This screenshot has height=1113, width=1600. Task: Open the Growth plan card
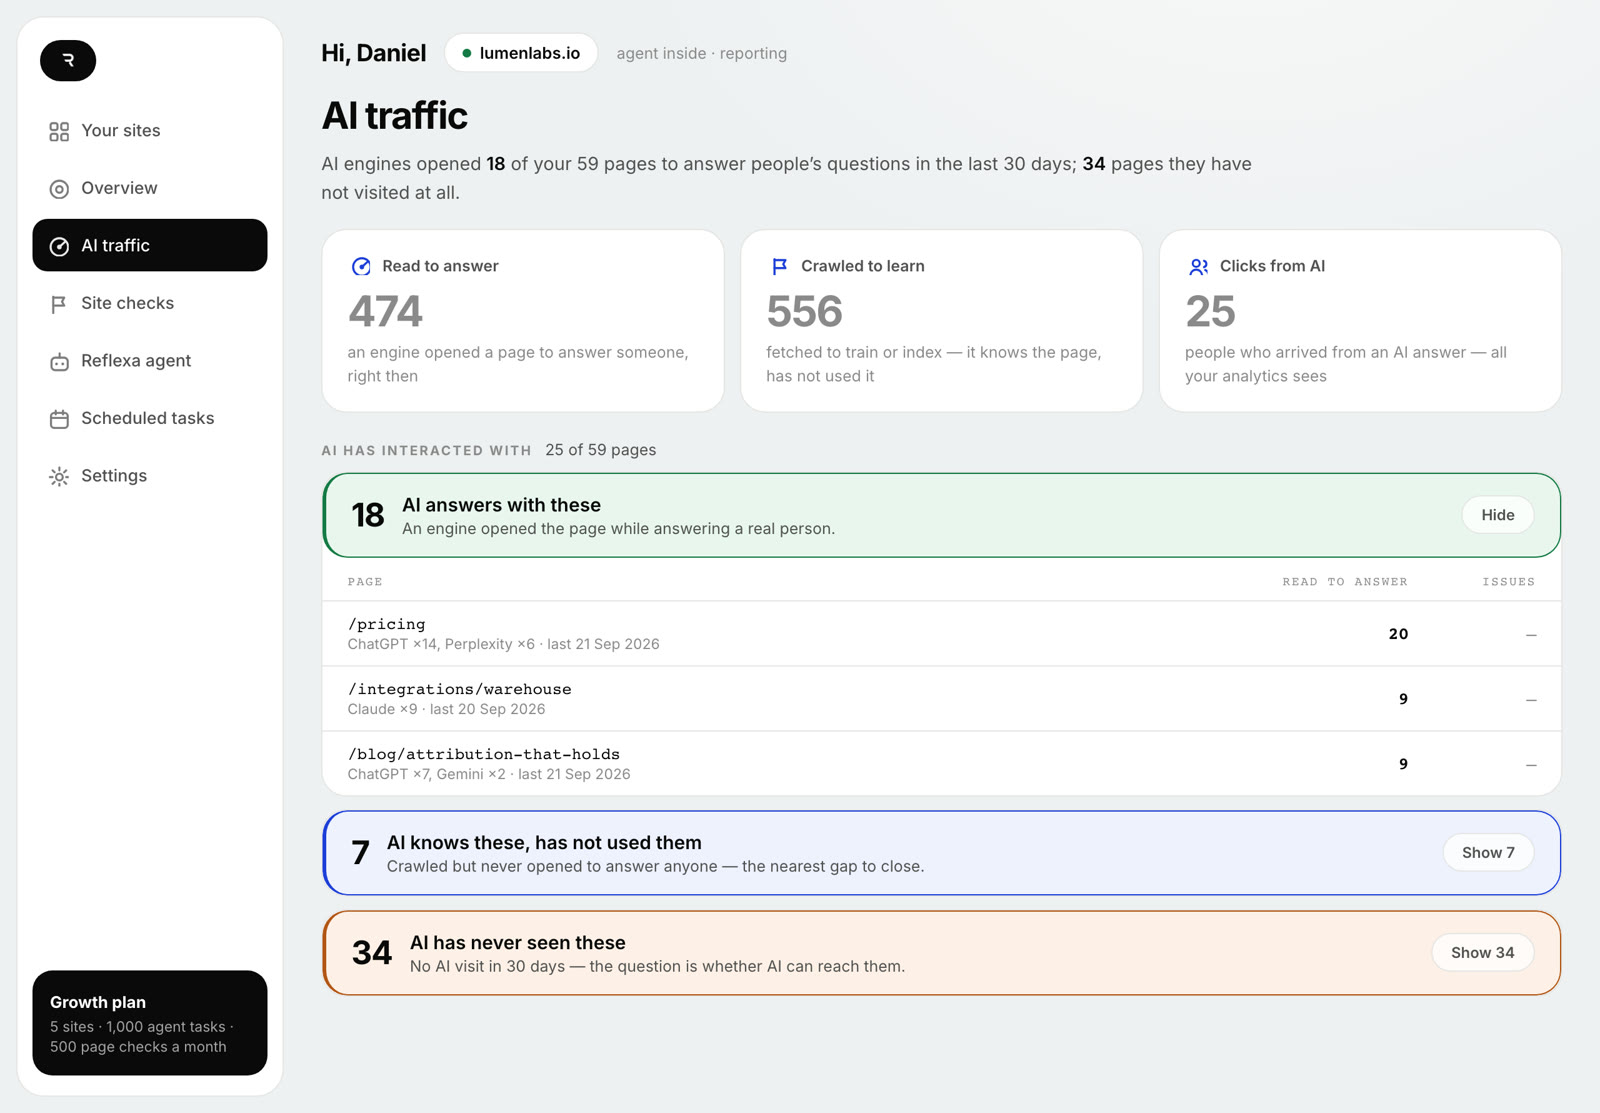[x=150, y=1023]
